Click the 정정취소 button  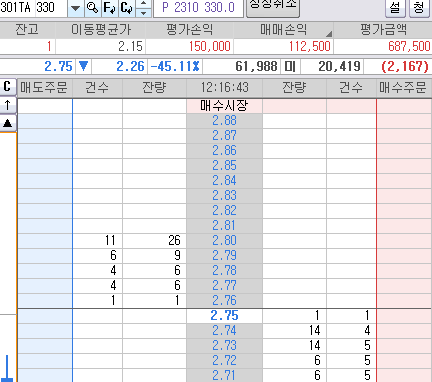pos(273,7)
